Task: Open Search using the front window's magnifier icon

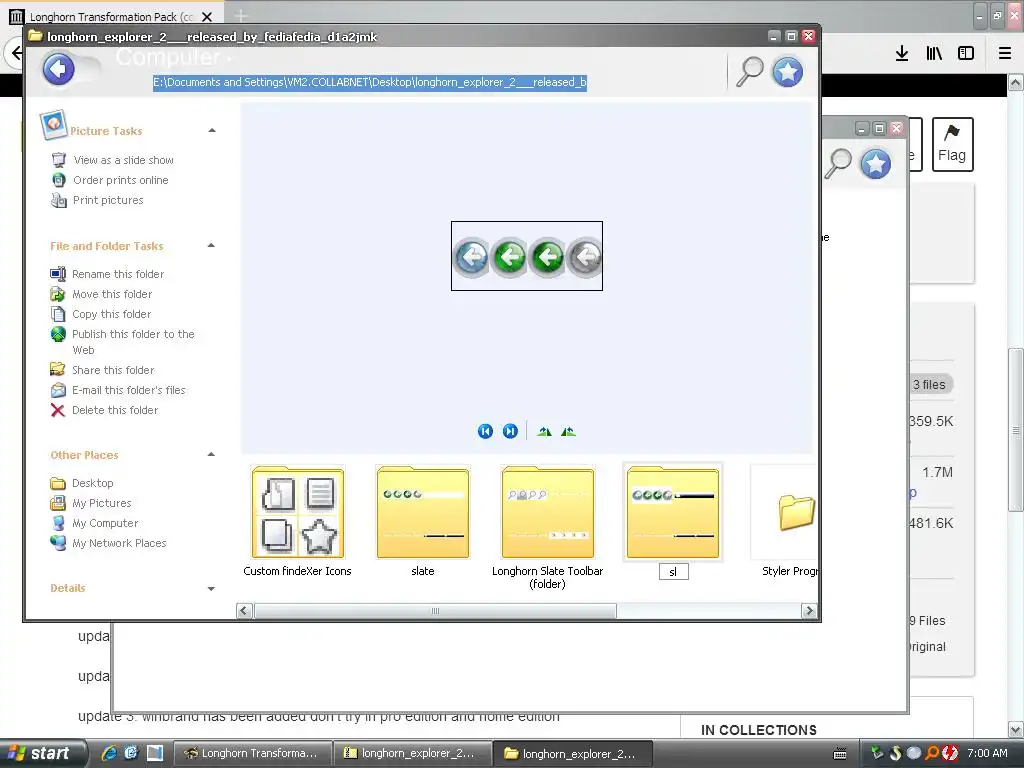Action: (750, 71)
